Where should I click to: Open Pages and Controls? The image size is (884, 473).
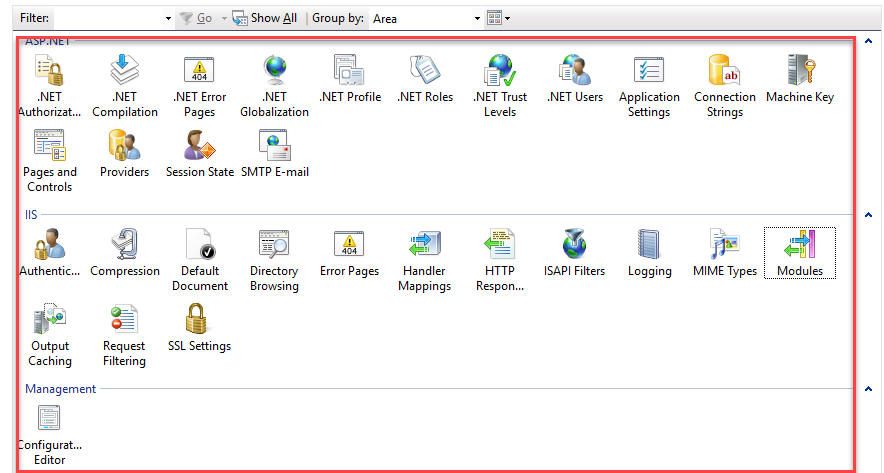[x=50, y=161]
